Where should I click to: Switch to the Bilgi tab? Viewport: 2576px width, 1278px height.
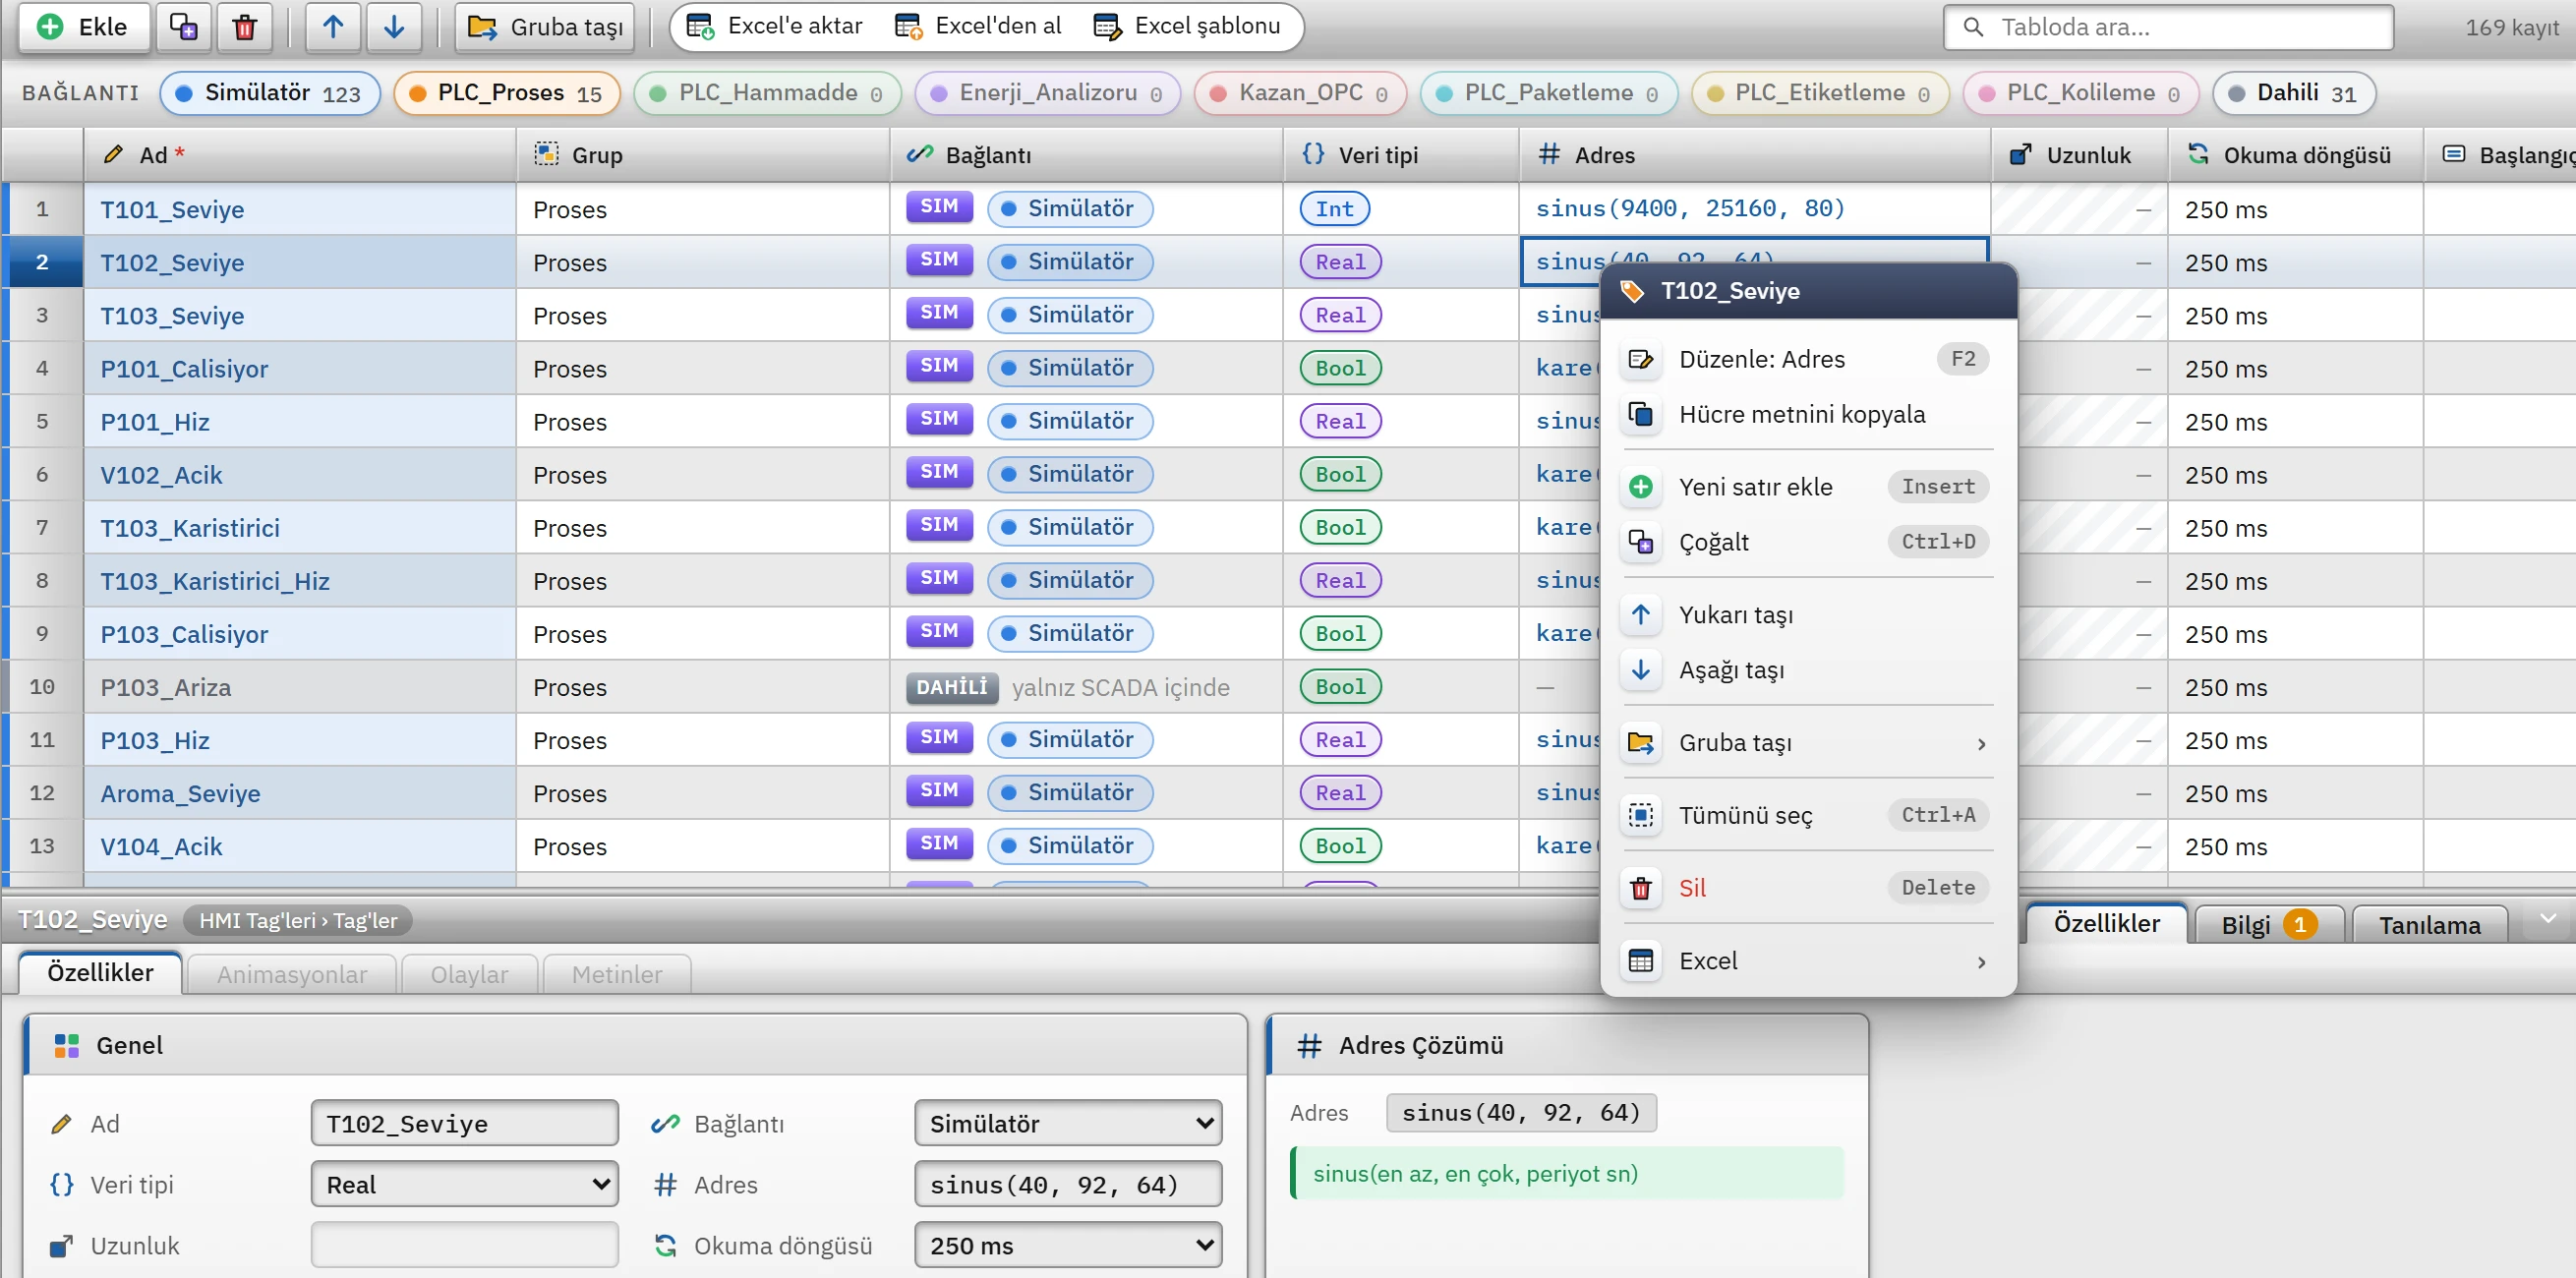coord(2268,925)
